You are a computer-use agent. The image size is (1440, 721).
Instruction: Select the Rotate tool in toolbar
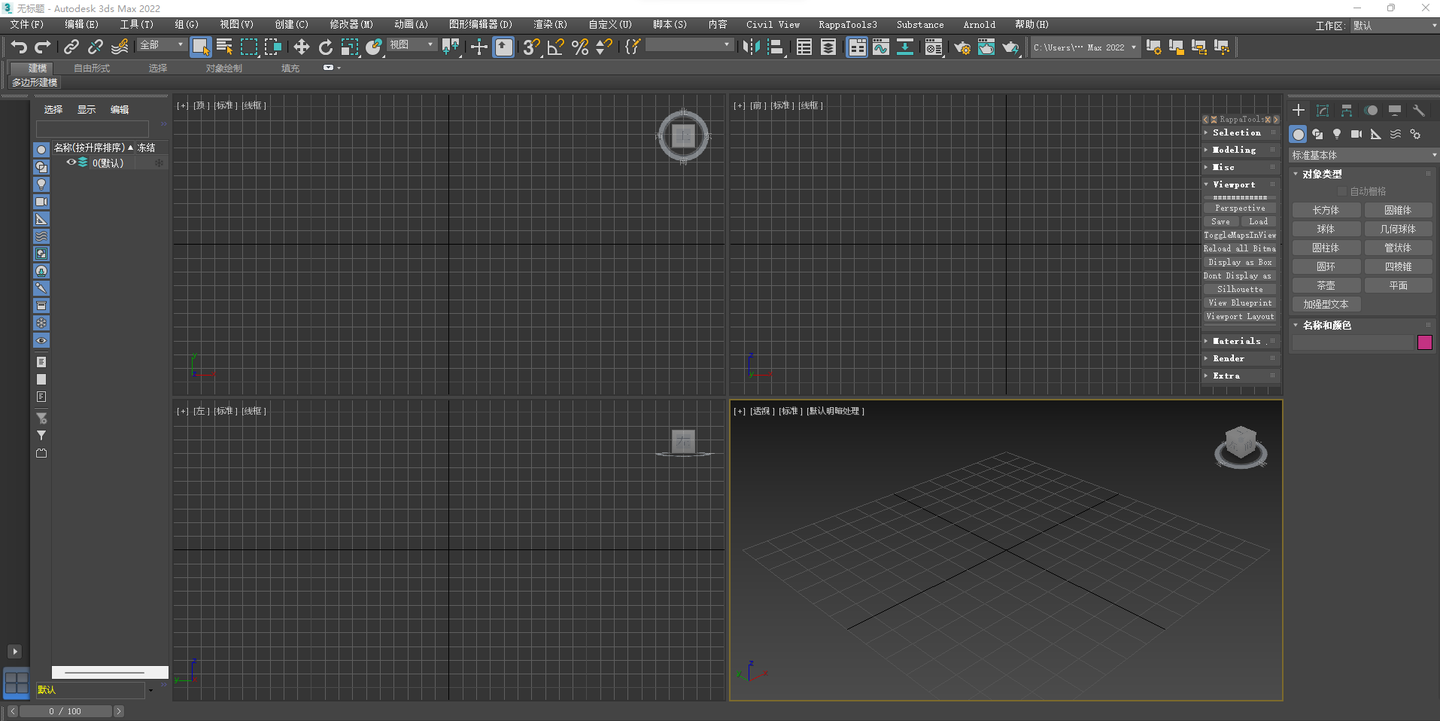[325, 46]
